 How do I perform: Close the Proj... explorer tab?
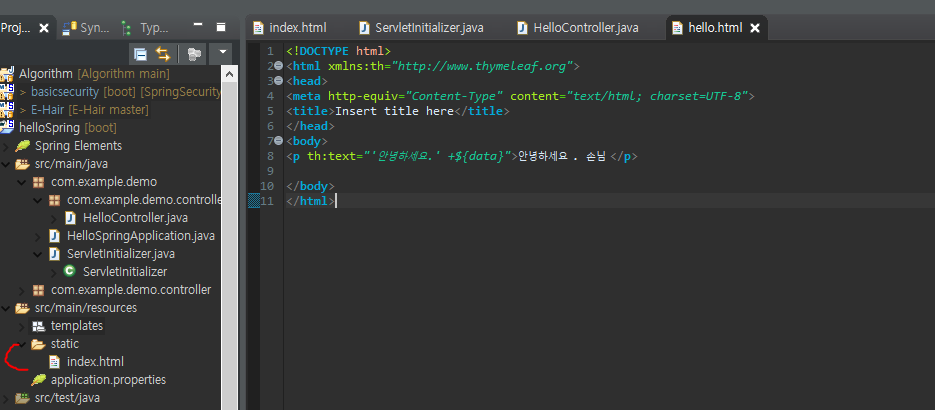pyautogui.click(x=44, y=28)
